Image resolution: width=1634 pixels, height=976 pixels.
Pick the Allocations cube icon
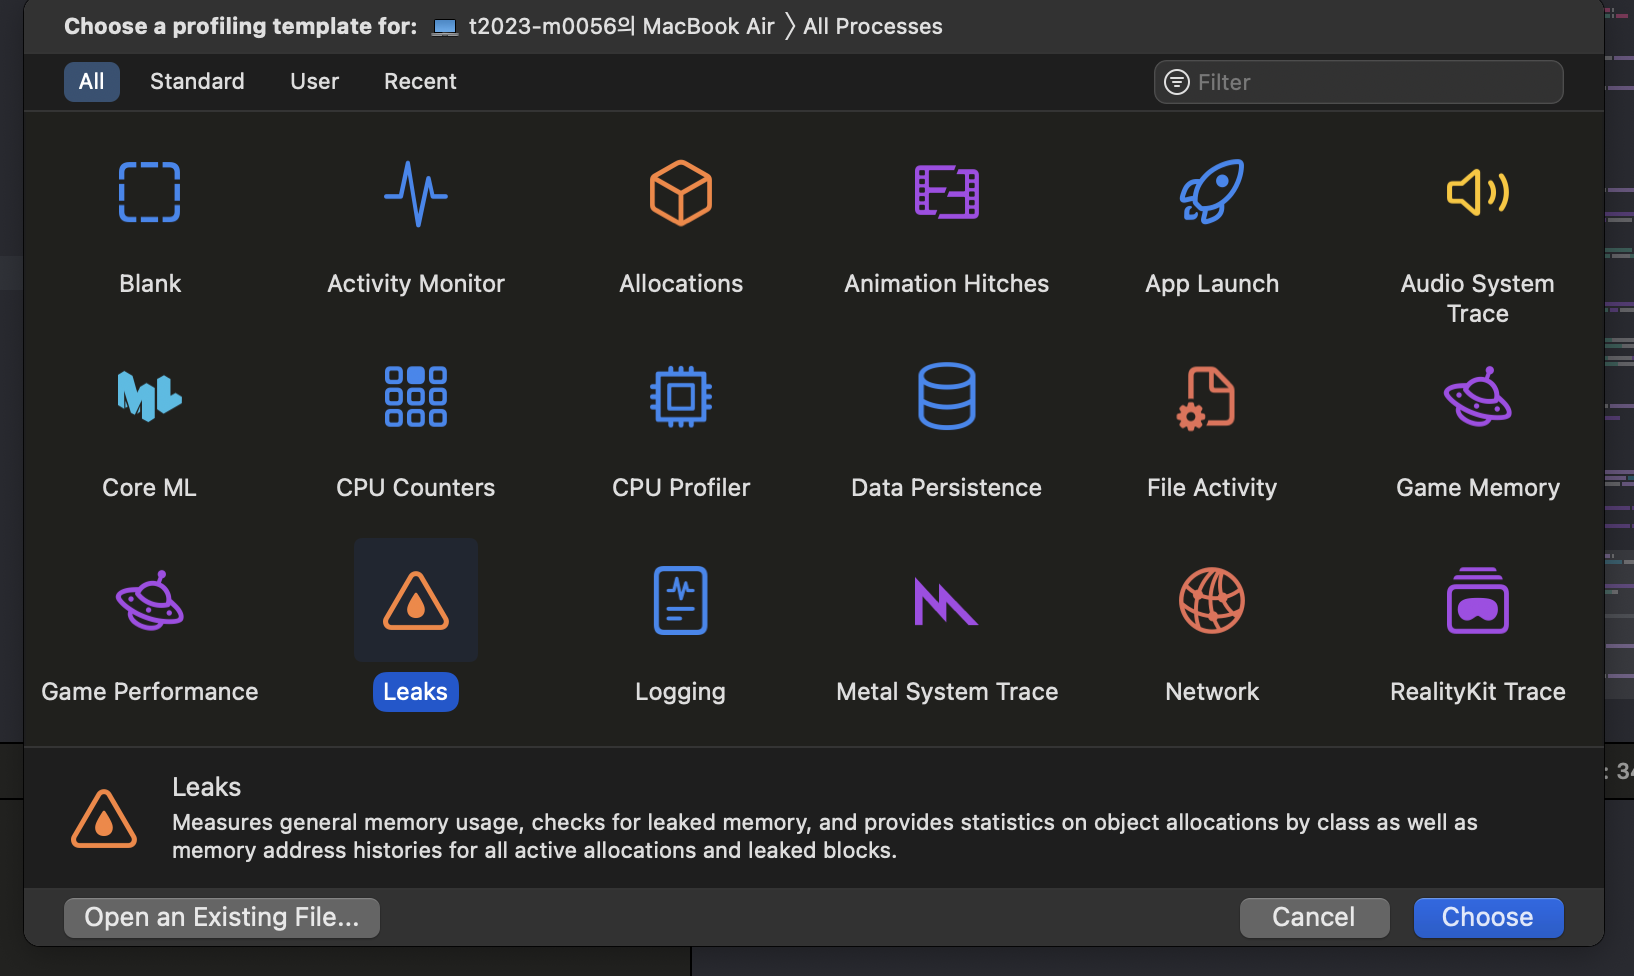tap(681, 193)
